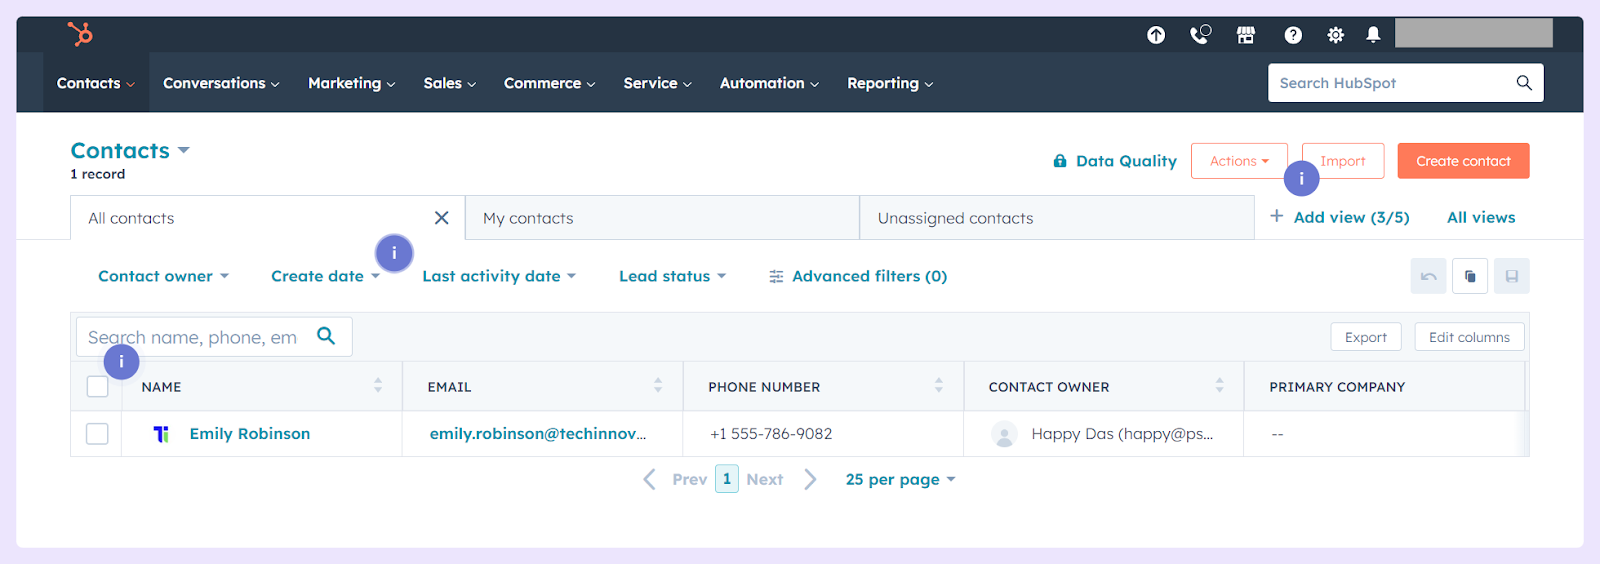
Task: Open the upgrade arrow icon
Action: click(1156, 35)
